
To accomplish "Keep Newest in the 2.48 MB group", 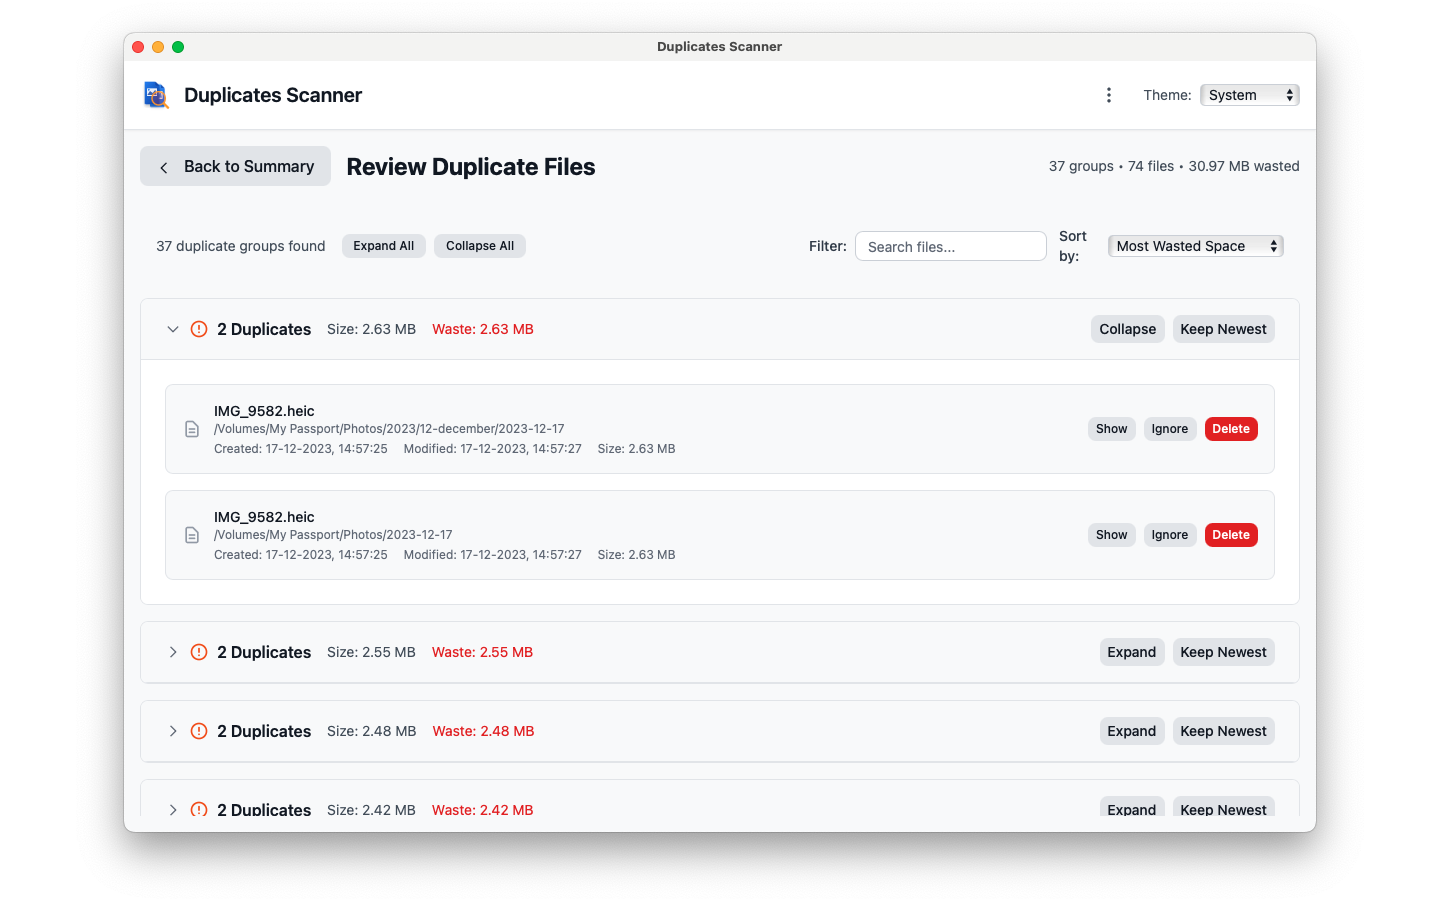I will point(1223,731).
